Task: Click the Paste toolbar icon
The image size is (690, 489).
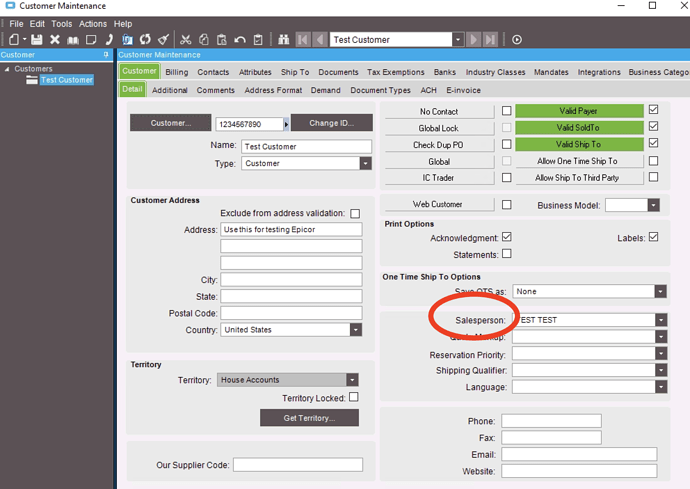Action: tap(222, 40)
